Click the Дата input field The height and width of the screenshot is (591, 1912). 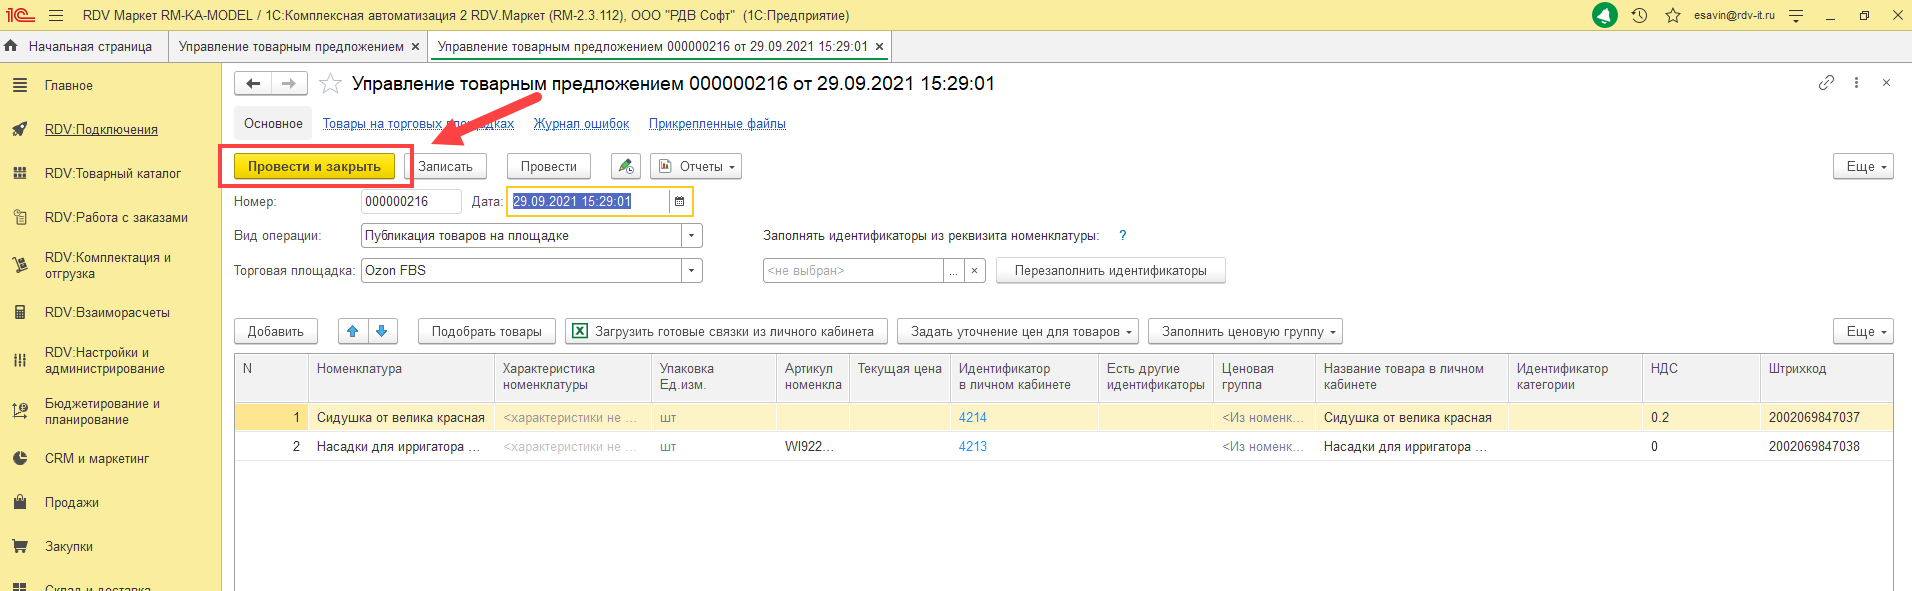click(588, 202)
